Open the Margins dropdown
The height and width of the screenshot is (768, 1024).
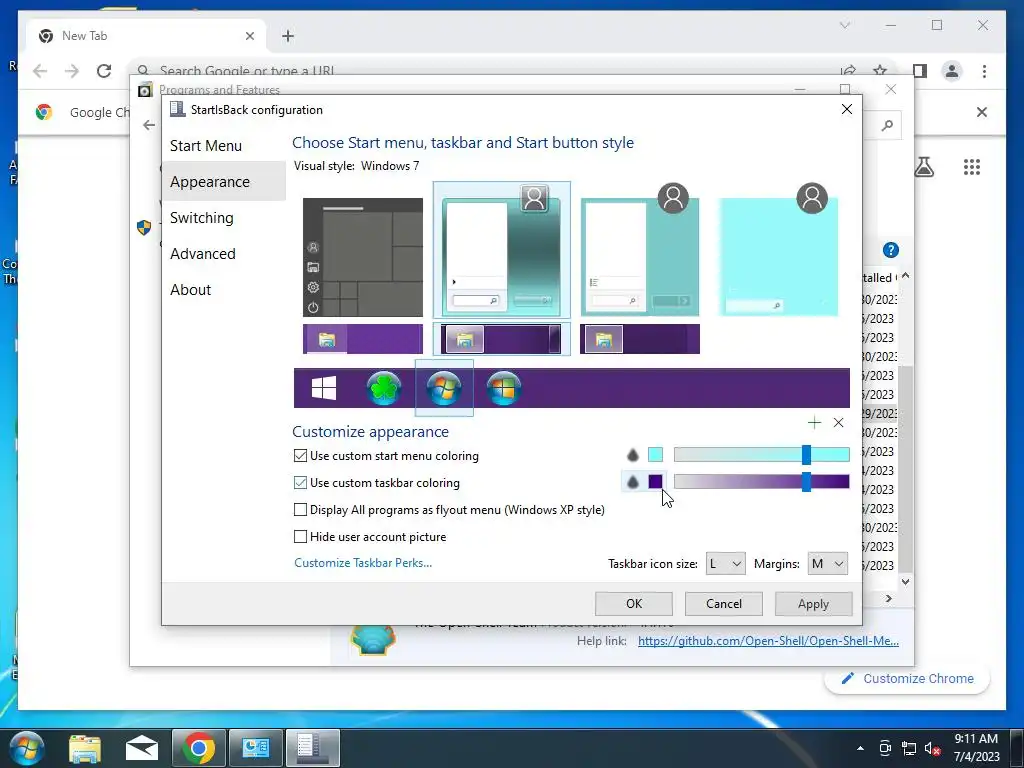click(827, 564)
